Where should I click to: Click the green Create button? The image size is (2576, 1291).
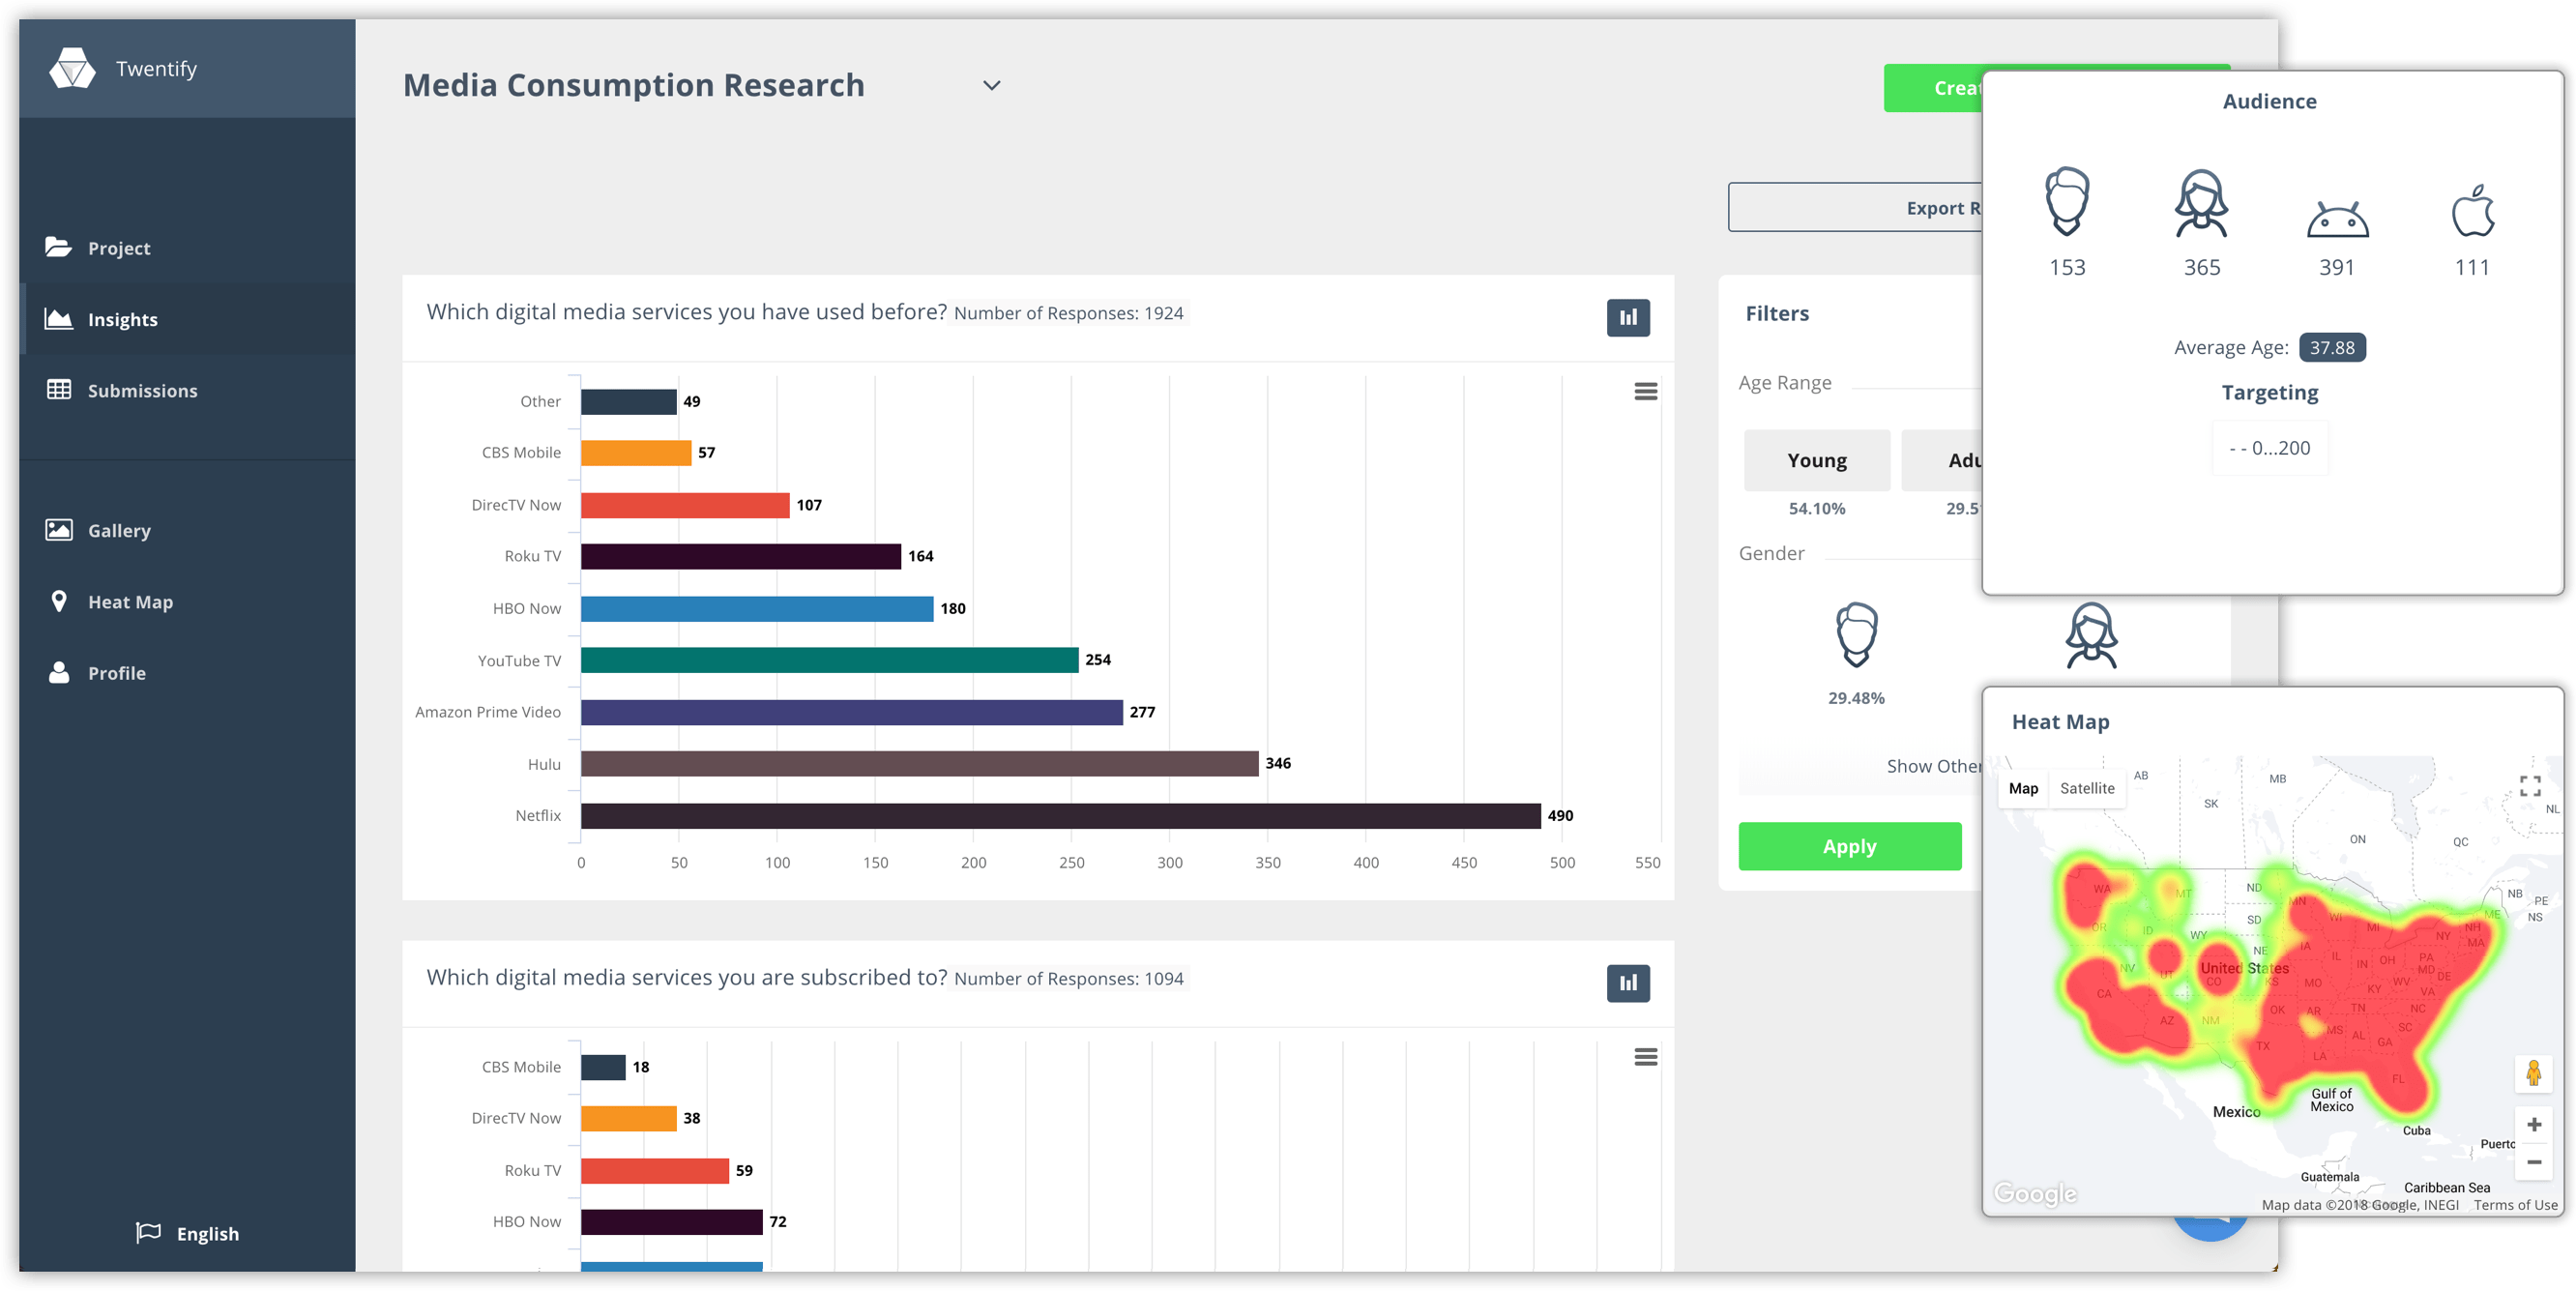[1933, 88]
